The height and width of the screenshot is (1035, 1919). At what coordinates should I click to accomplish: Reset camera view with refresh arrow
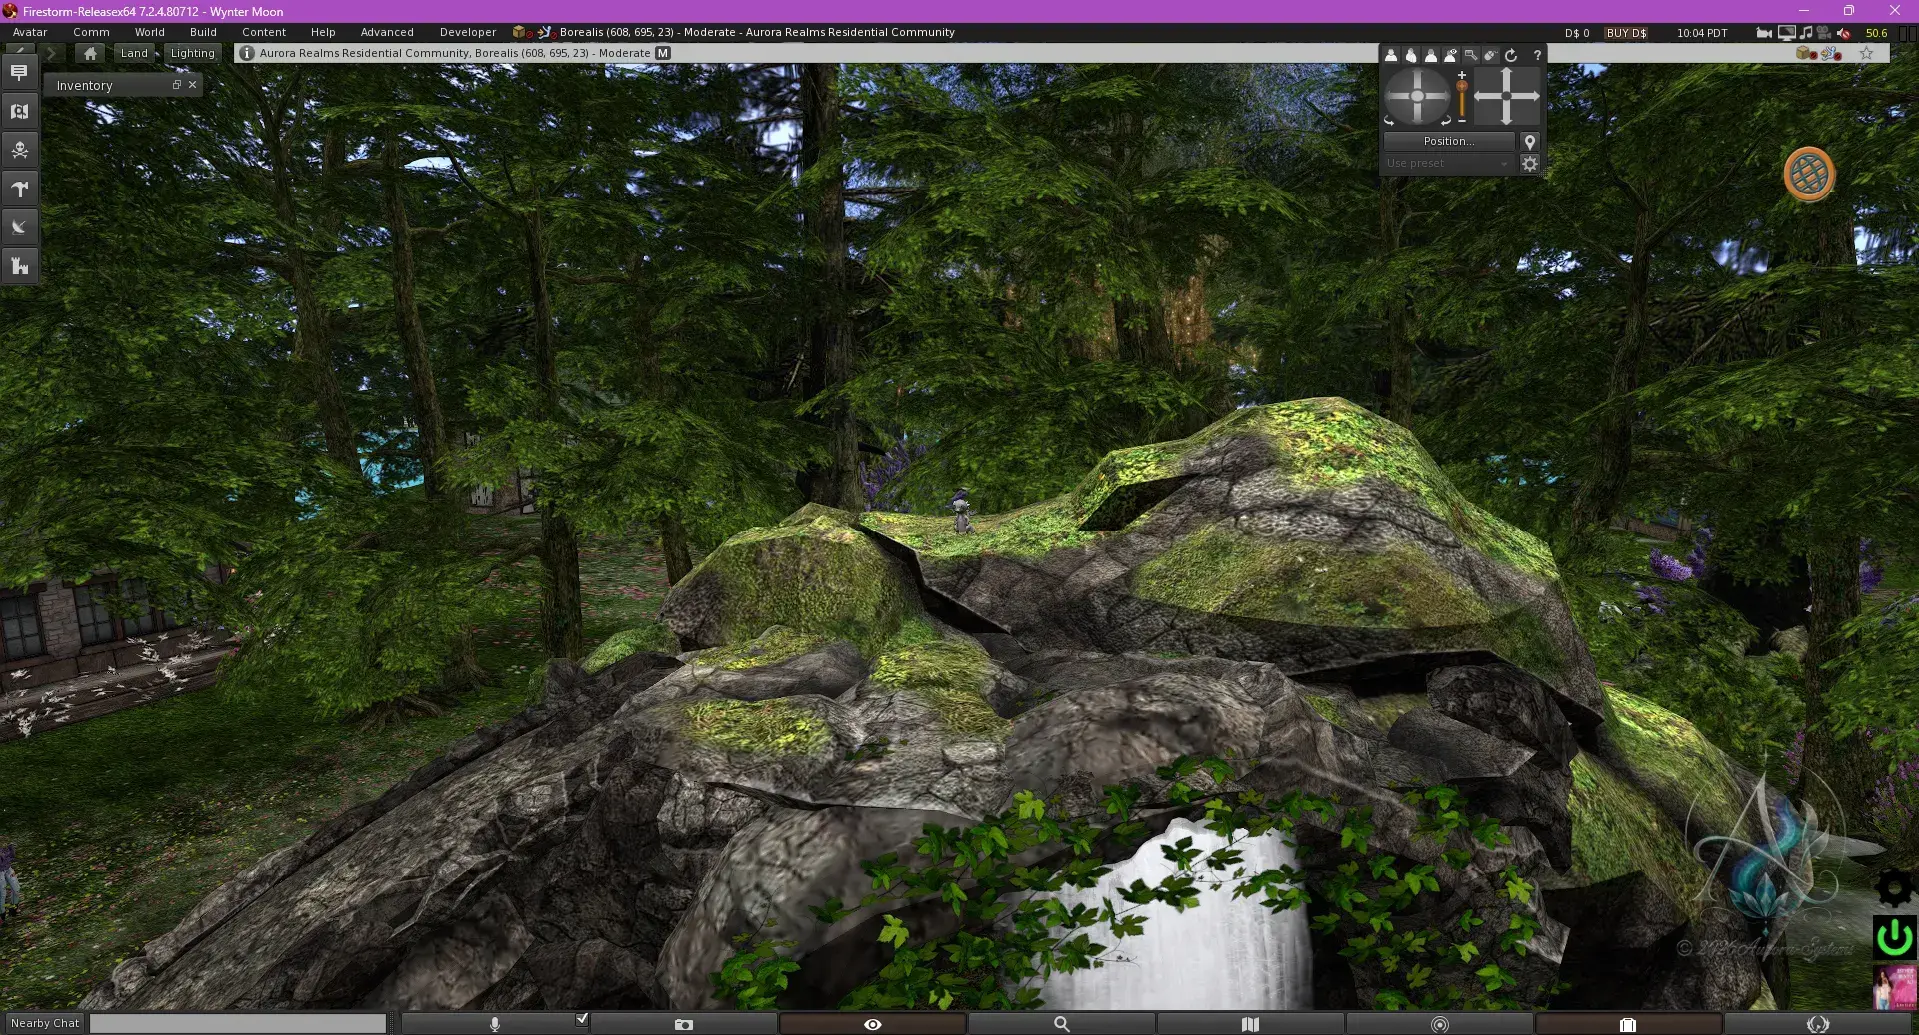[x=1511, y=55]
